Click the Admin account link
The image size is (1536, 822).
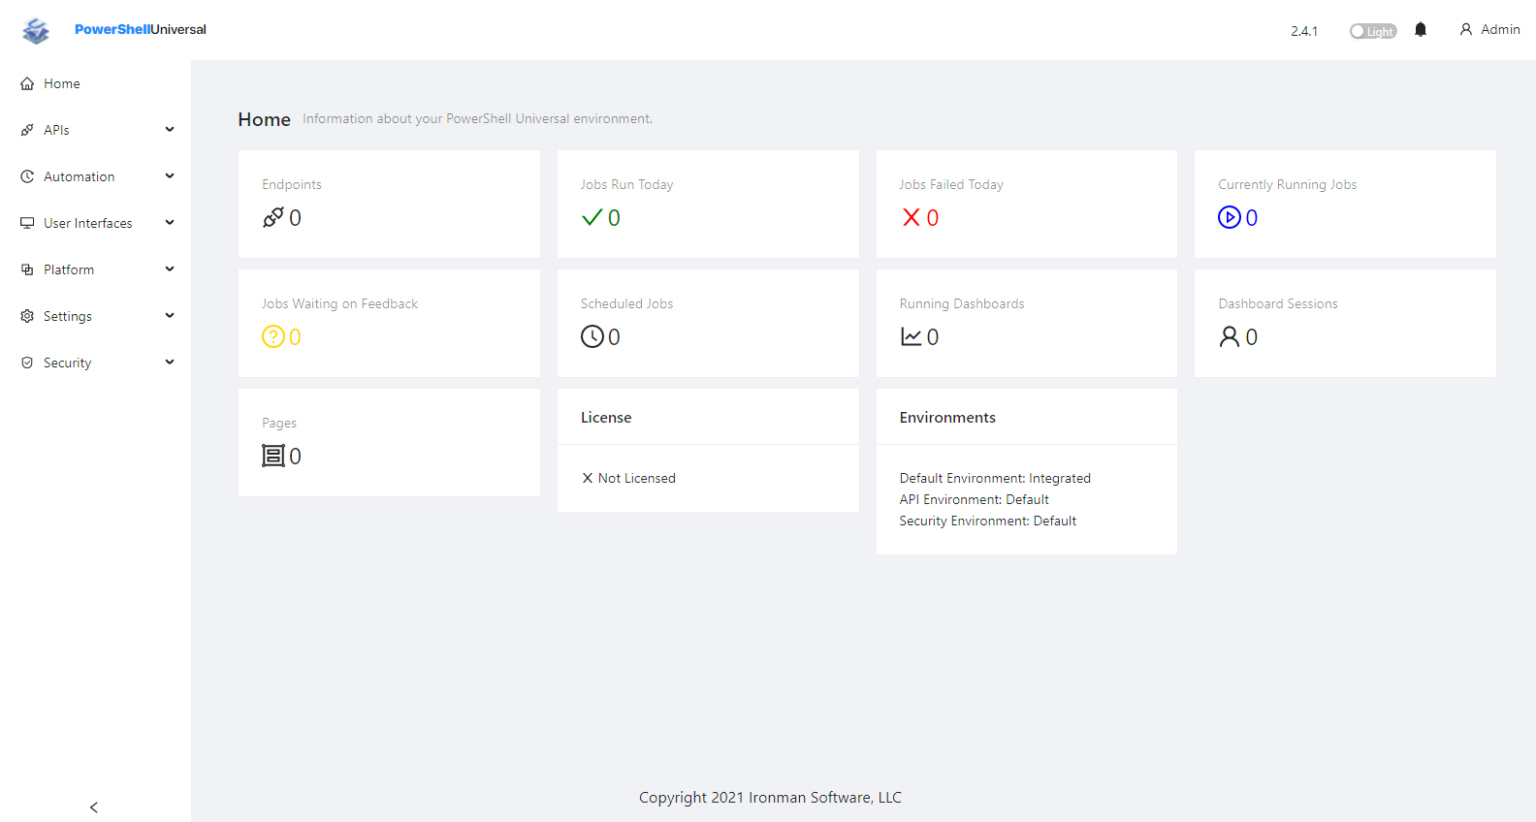[1490, 29]
